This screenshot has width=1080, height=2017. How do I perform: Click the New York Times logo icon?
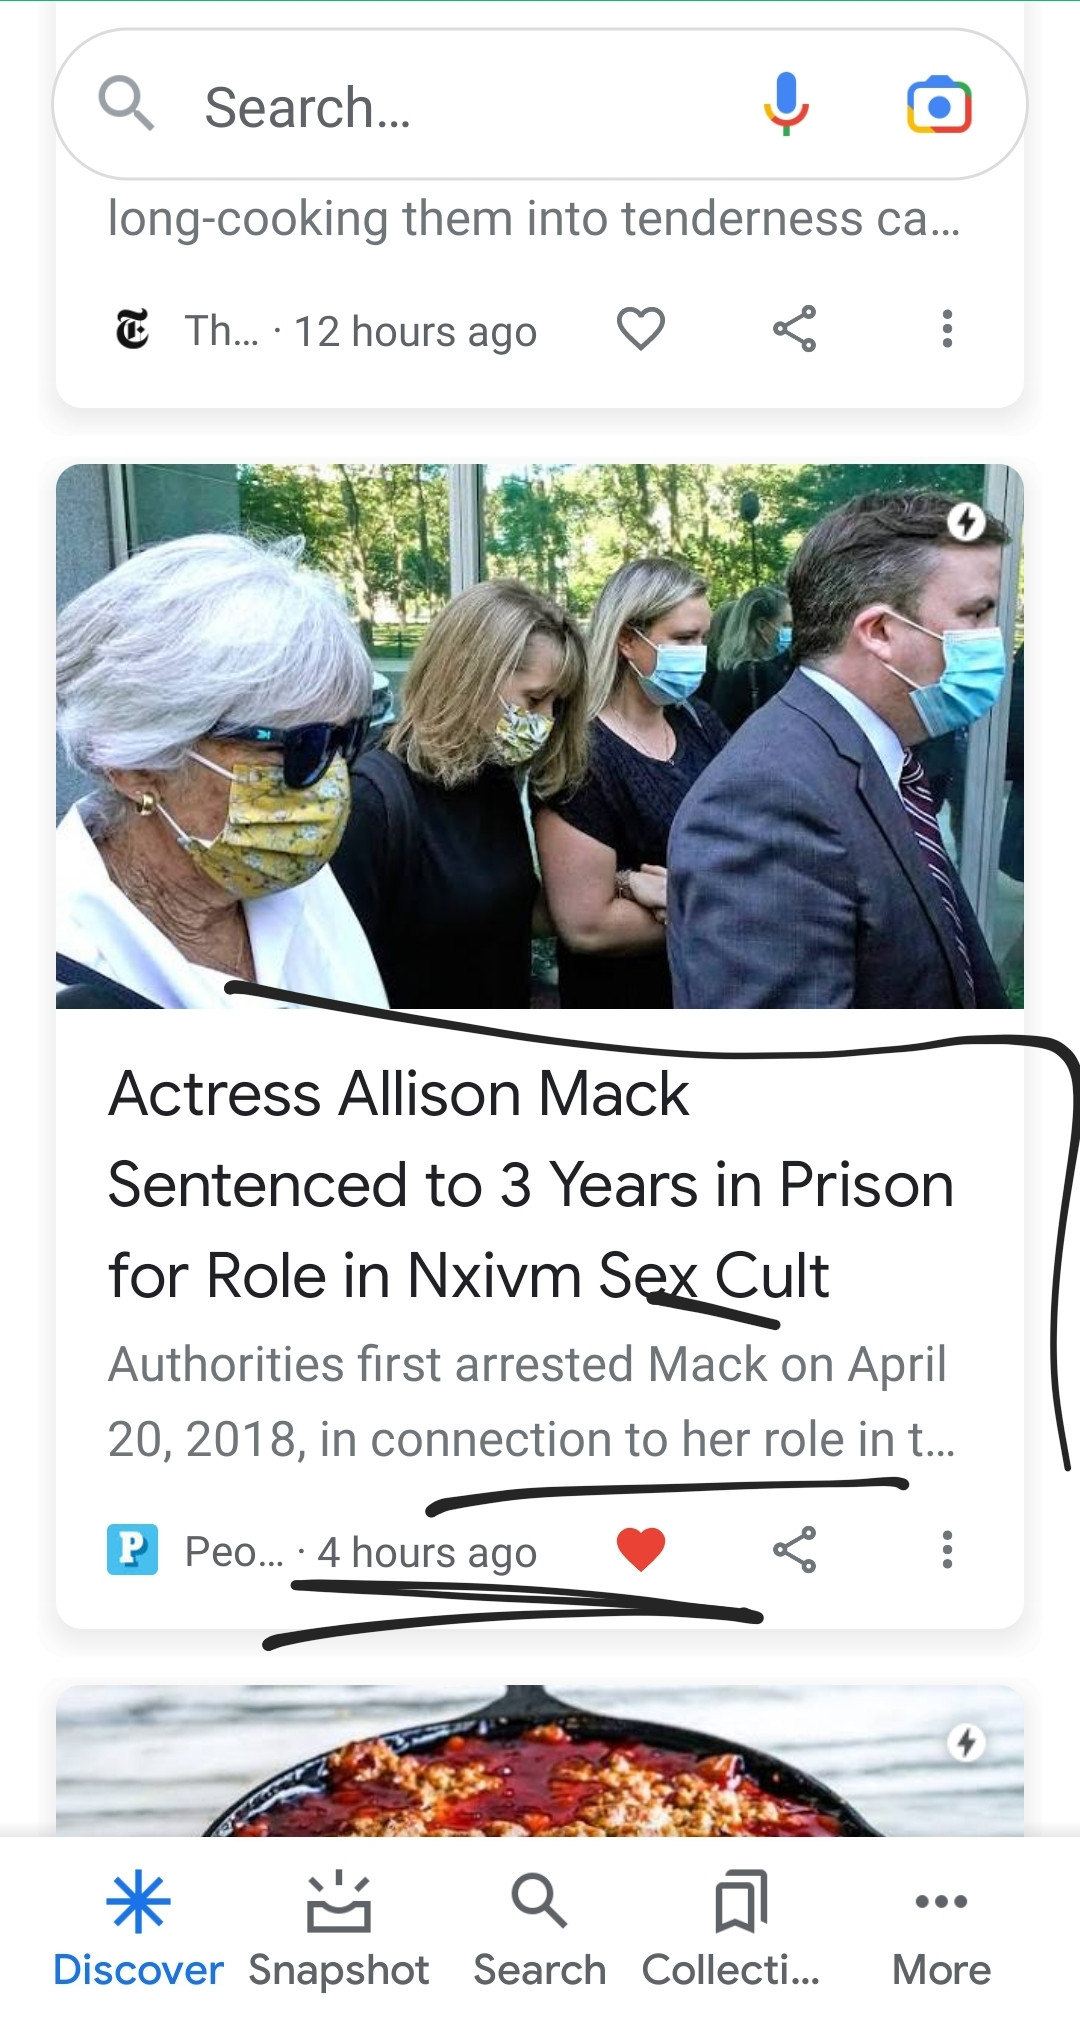pos(132,329)
